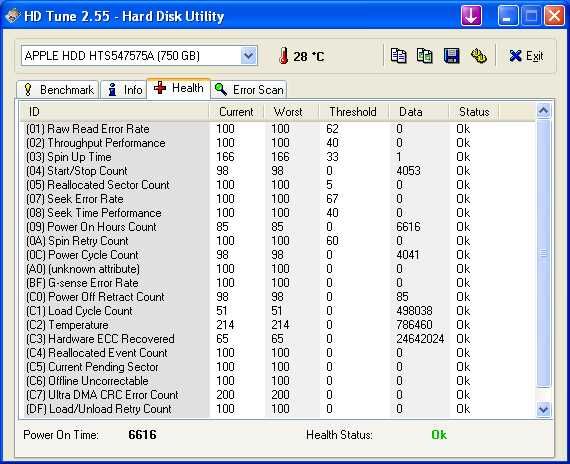Image resolution: width=570 pixels, height=464 pixels.
Task: Click the Threshold column header
Action: click(353, 112)
